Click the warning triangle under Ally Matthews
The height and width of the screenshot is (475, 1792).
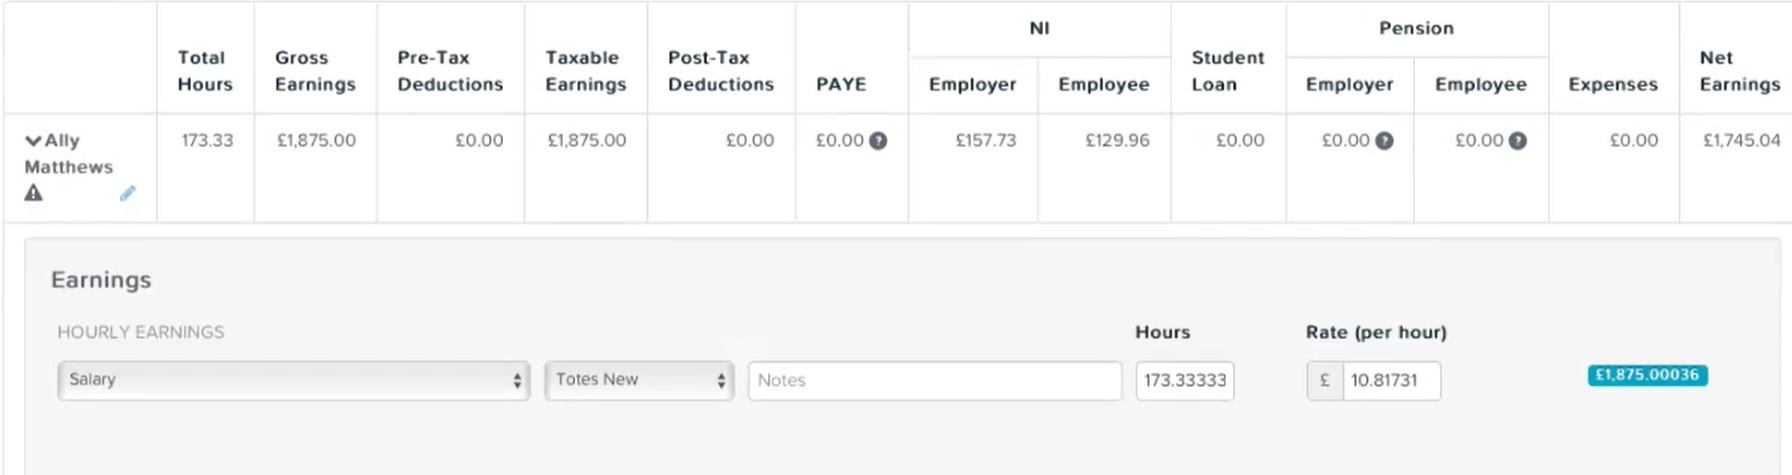pos(34,193)
